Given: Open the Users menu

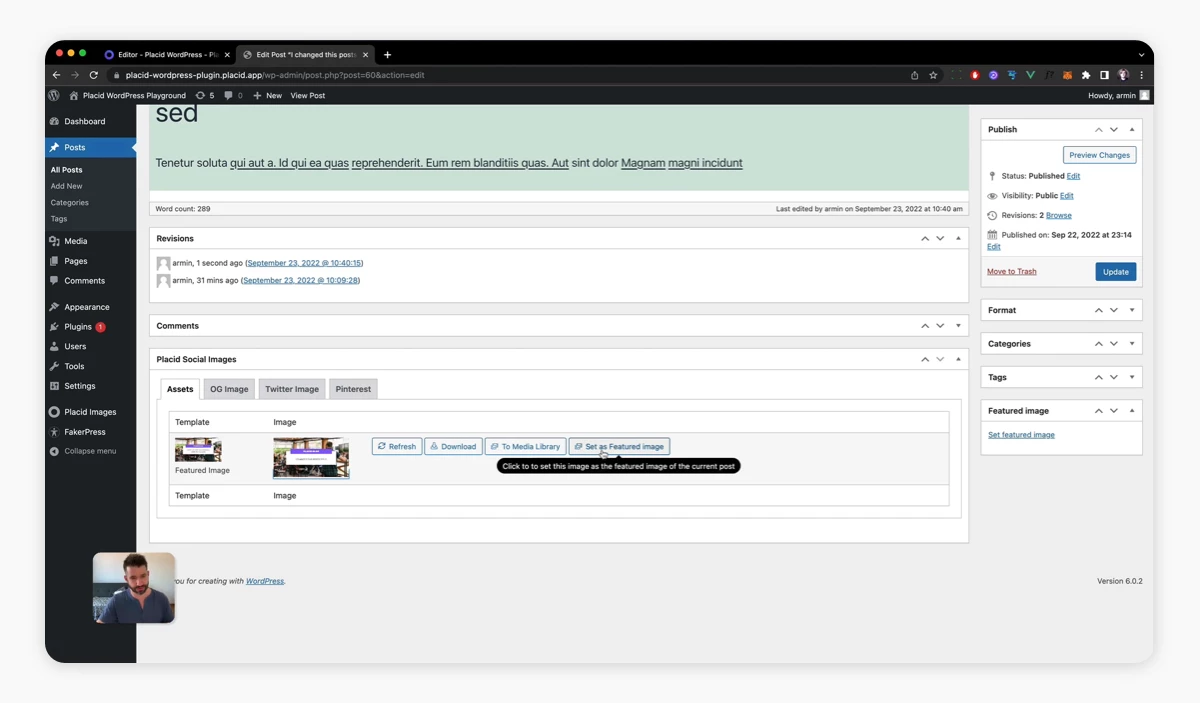Looking at the screenshot, I should click(75, 347).
